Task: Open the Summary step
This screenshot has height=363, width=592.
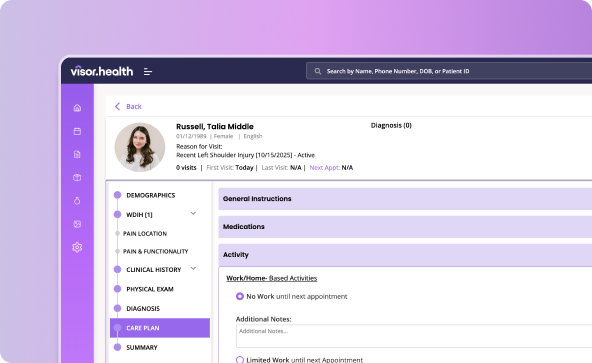Action: 142,348
